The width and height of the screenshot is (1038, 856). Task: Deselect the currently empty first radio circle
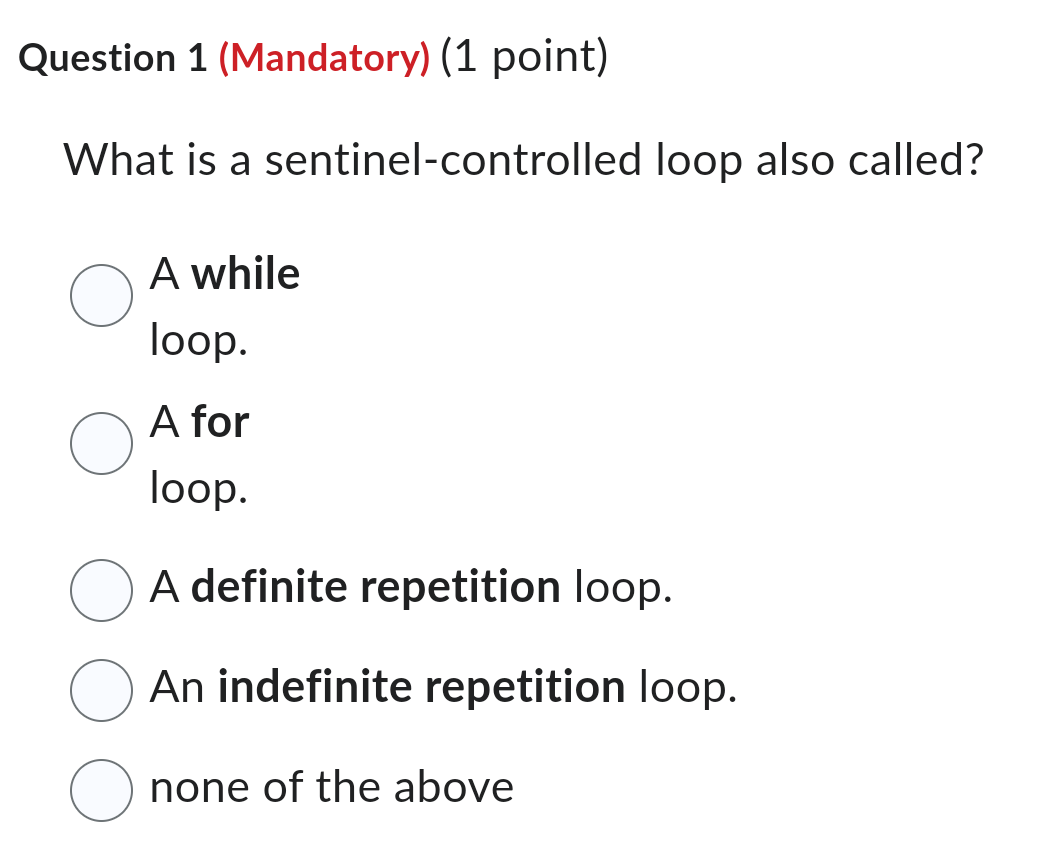click(x=101, y=295)
